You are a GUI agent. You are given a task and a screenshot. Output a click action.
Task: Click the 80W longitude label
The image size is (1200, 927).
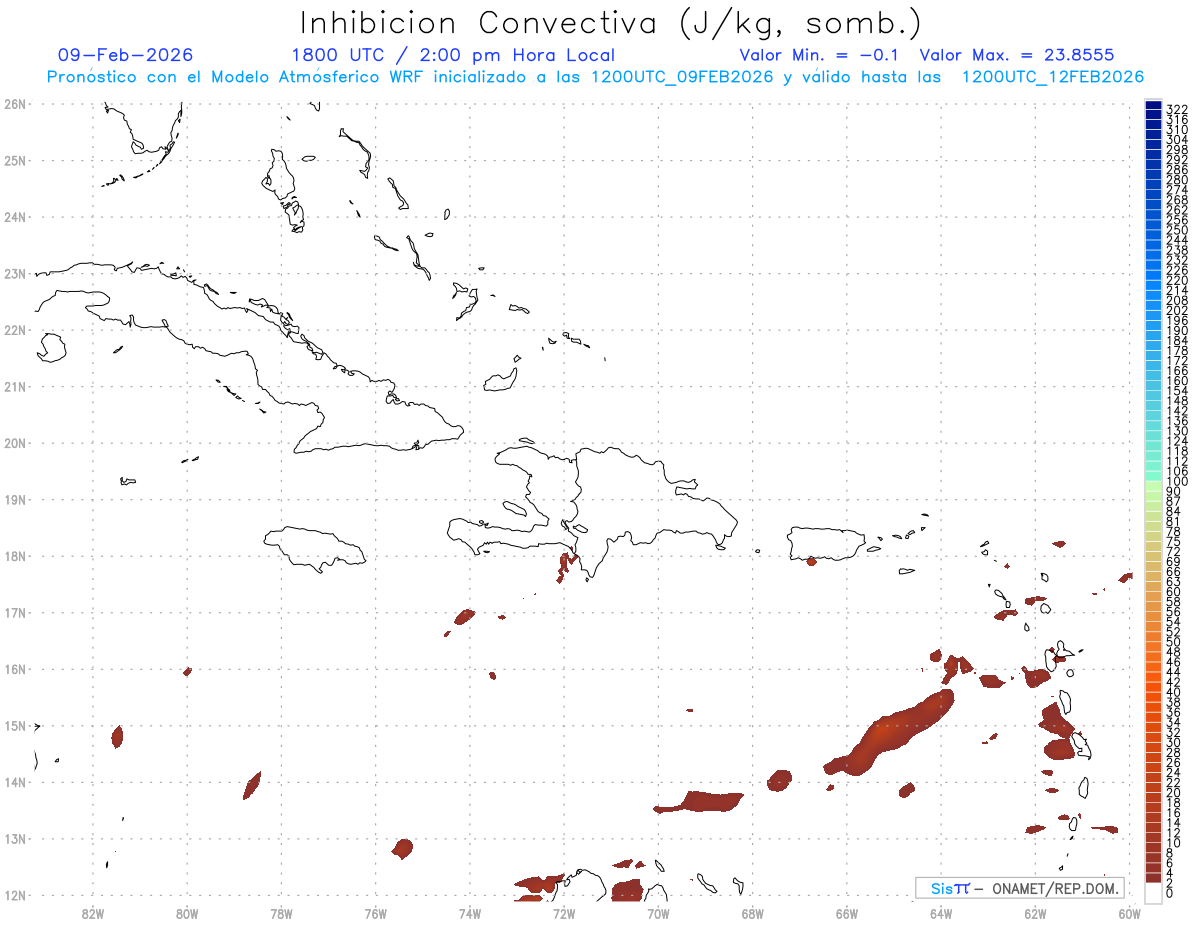click(187, 913)
